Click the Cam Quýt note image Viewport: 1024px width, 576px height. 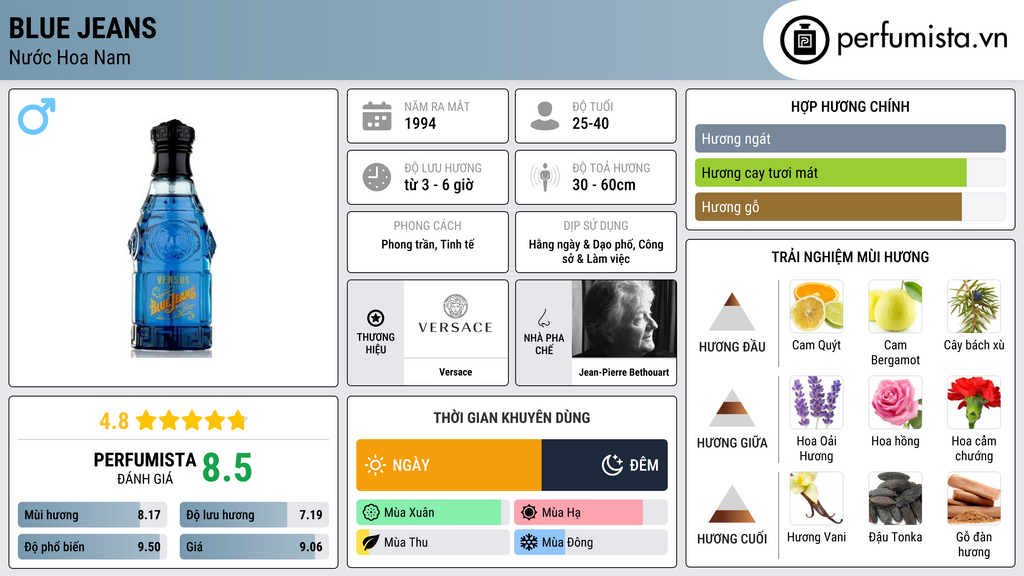(816, 306)
